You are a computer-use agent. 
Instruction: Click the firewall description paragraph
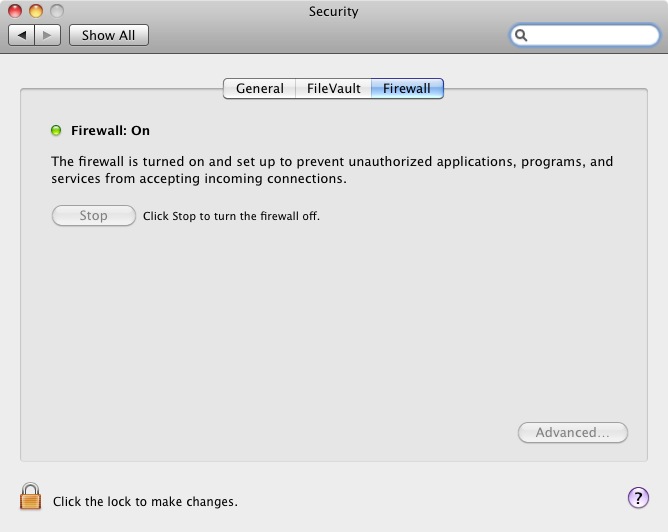332,170
